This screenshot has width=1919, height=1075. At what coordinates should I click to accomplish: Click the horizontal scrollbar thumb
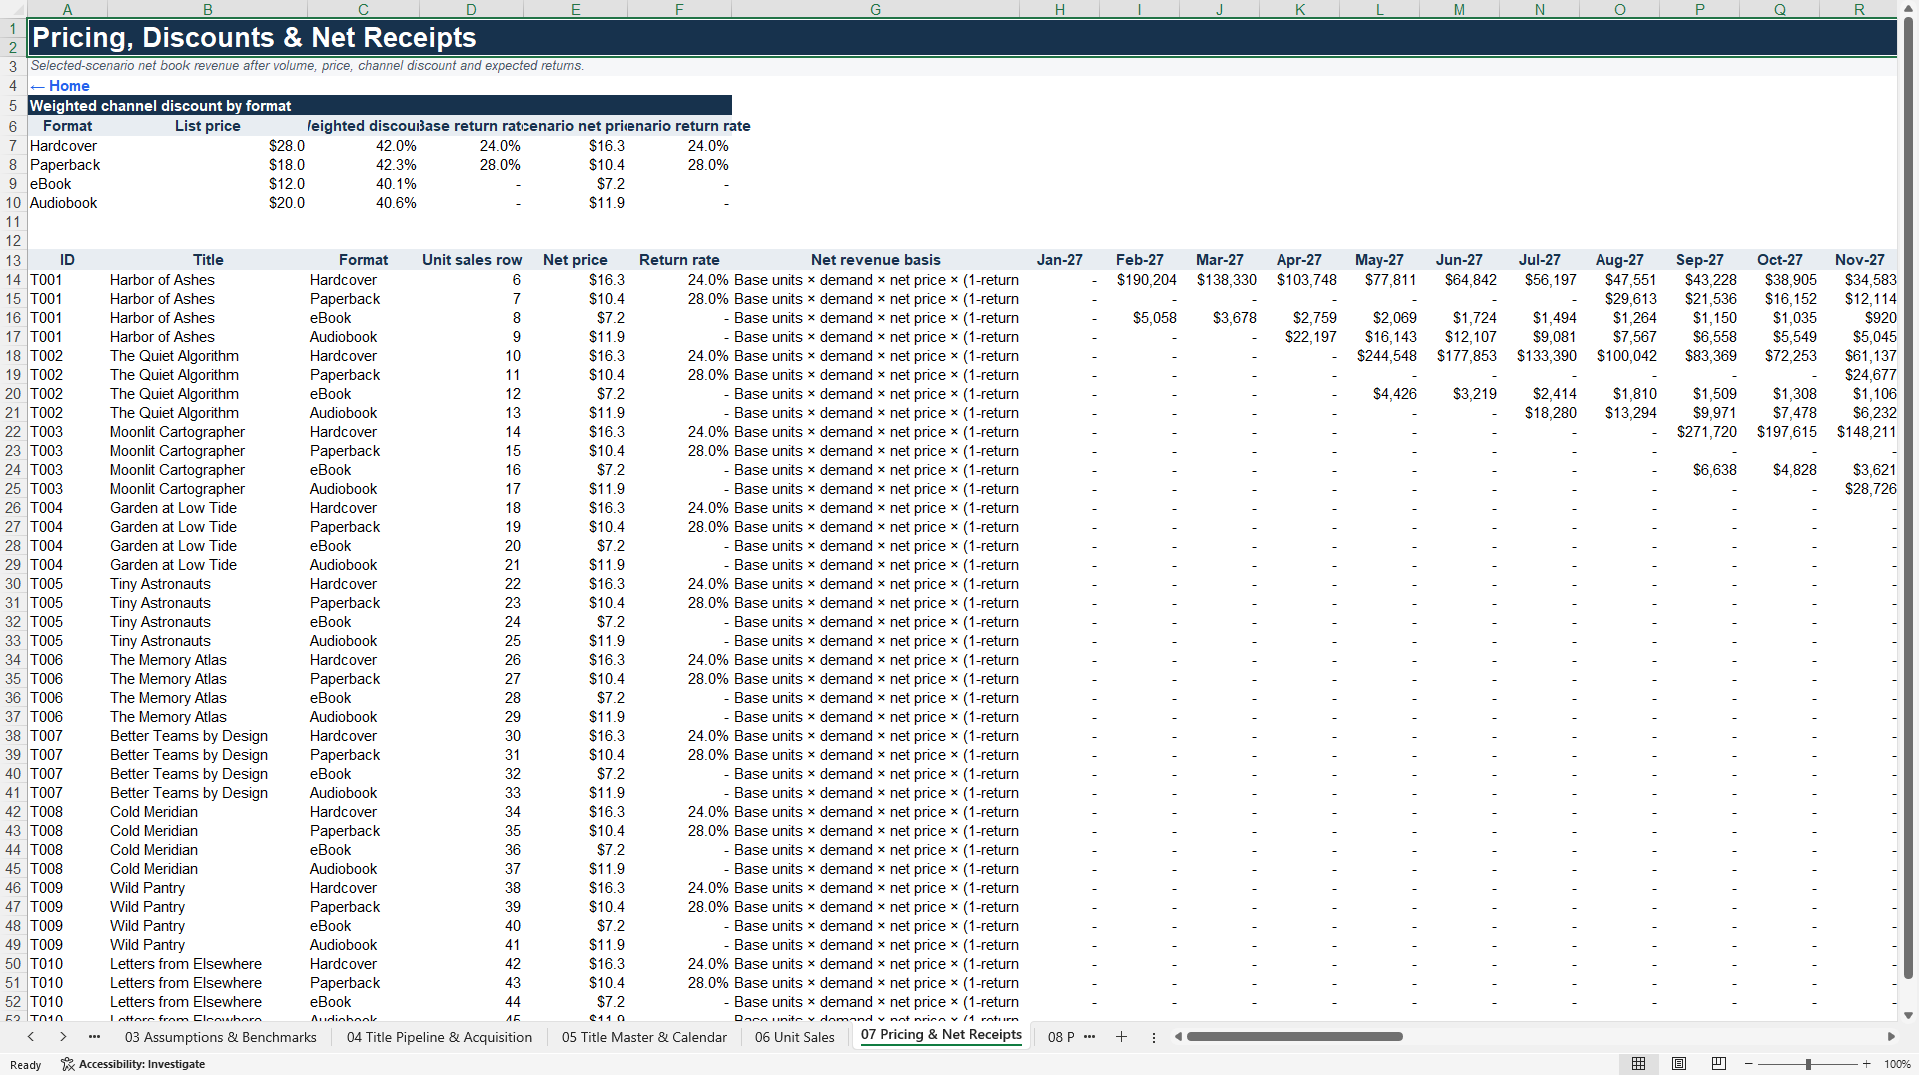(x=1295, y=1037)
